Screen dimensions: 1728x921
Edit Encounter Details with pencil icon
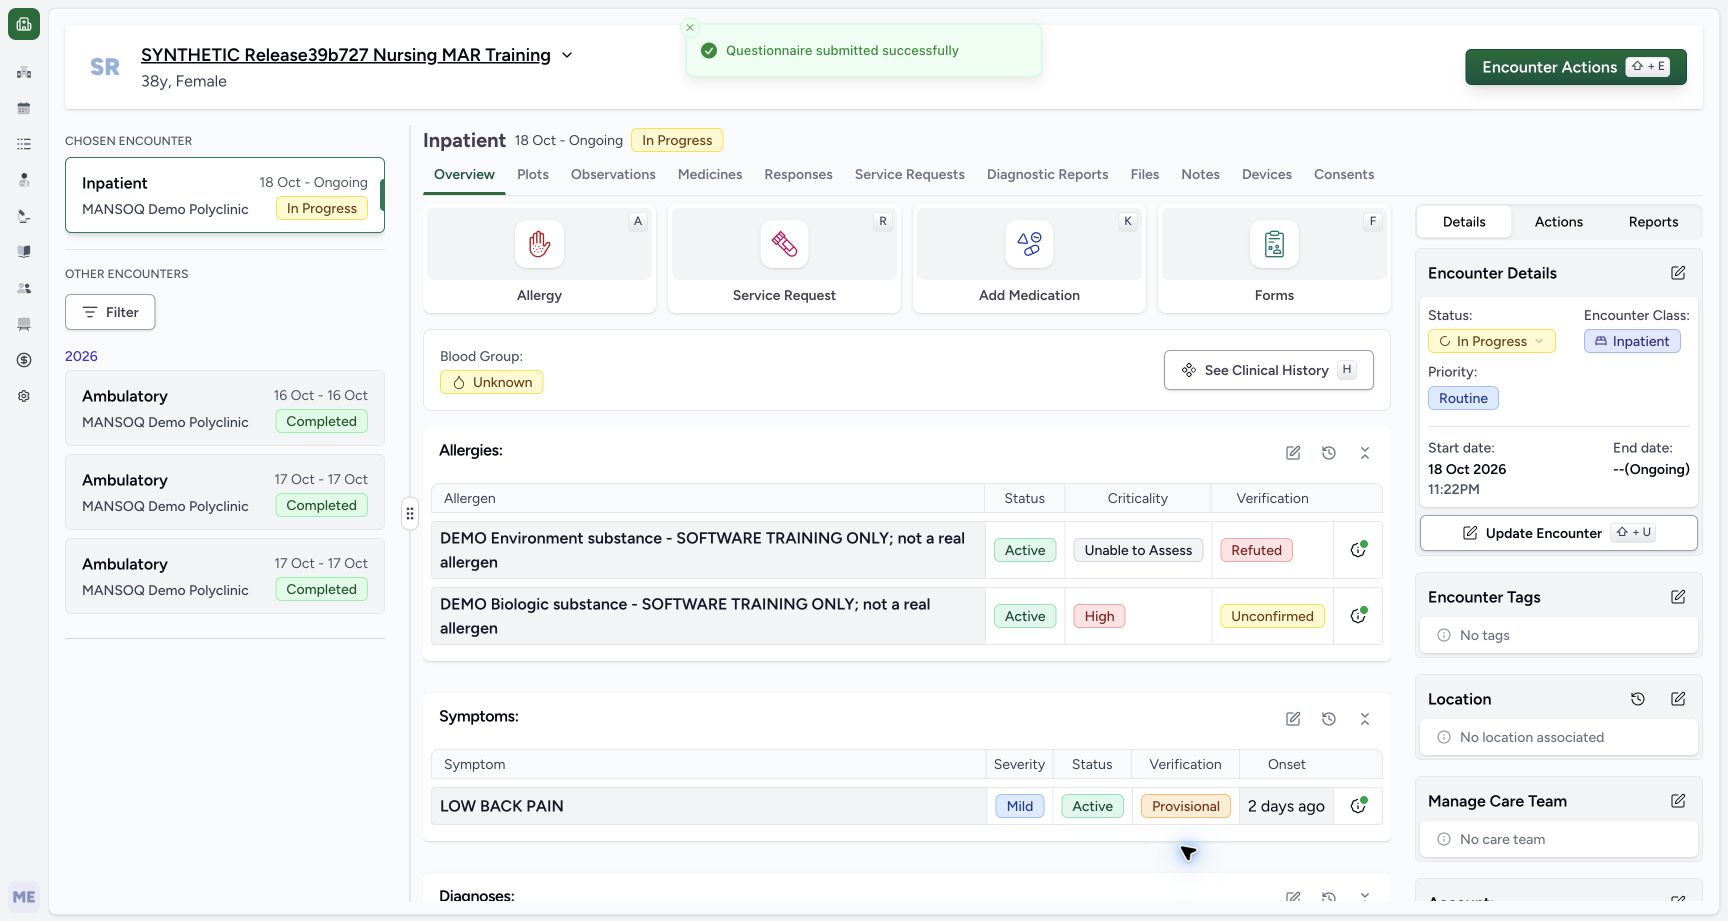[x=1678, y=273]
